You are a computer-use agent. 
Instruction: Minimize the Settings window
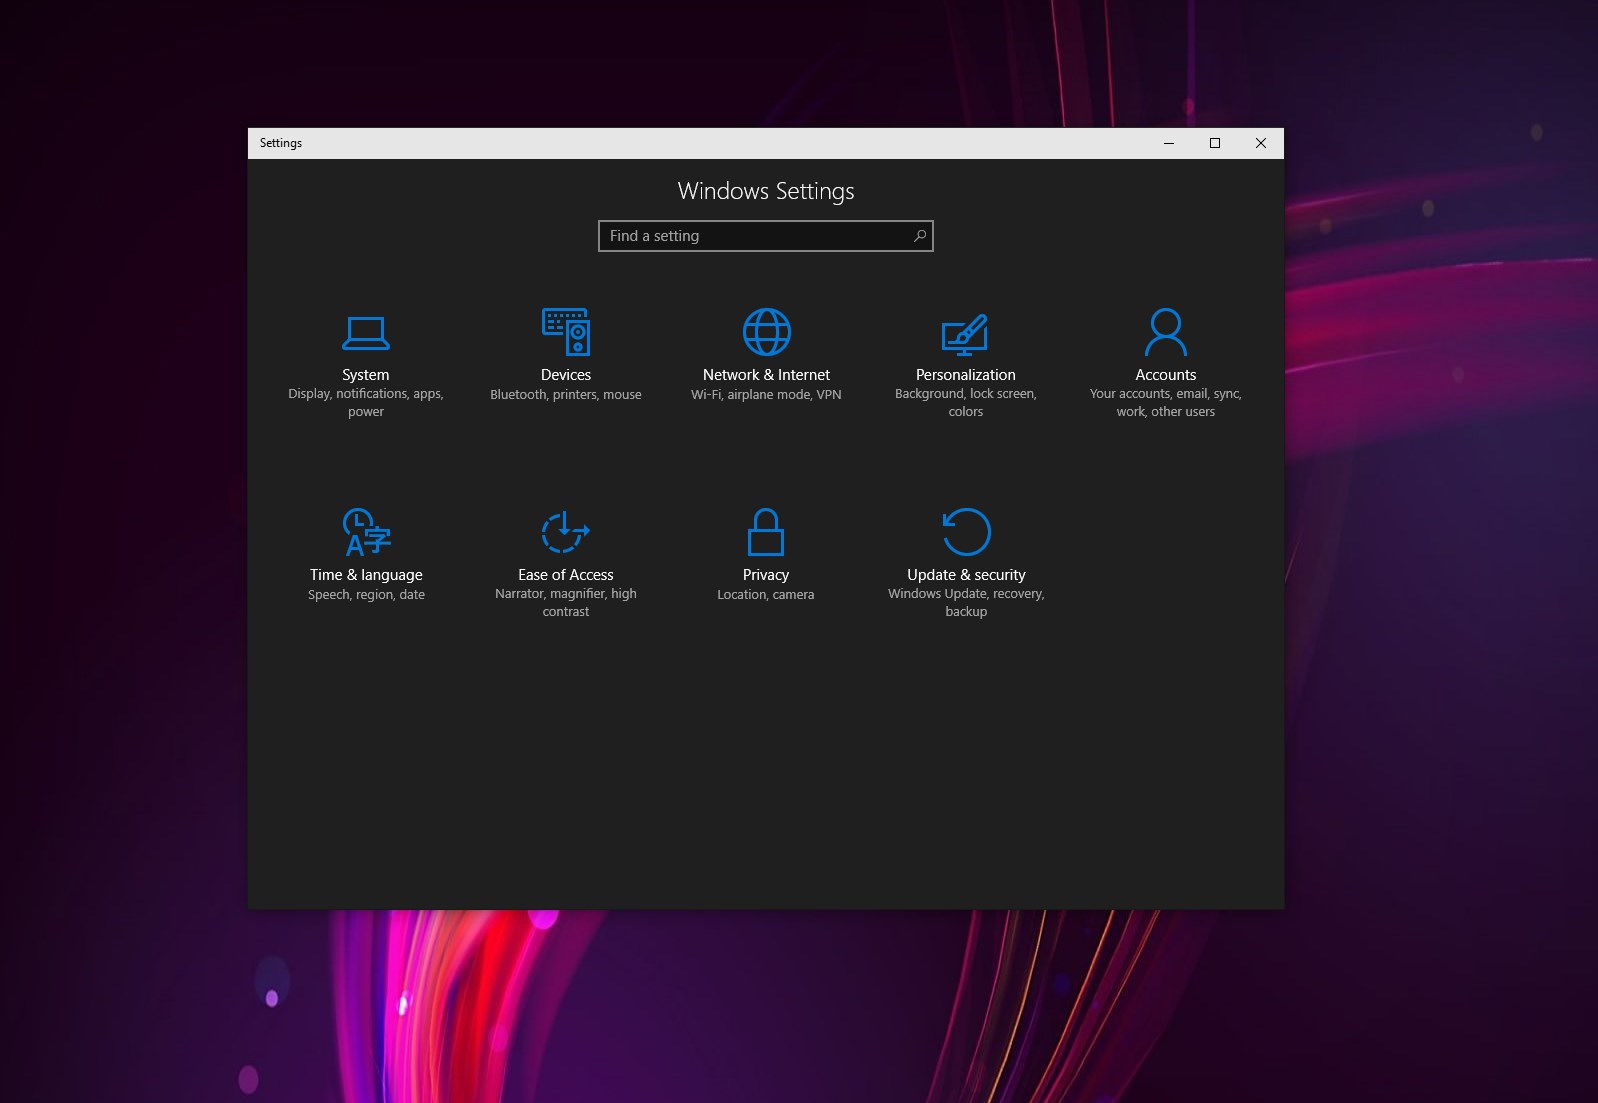(x=1168, y=143)
